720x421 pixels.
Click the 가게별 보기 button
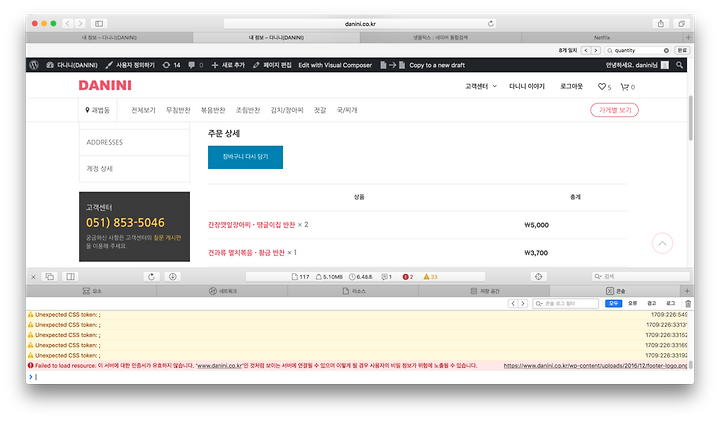[x=614, y=110]
